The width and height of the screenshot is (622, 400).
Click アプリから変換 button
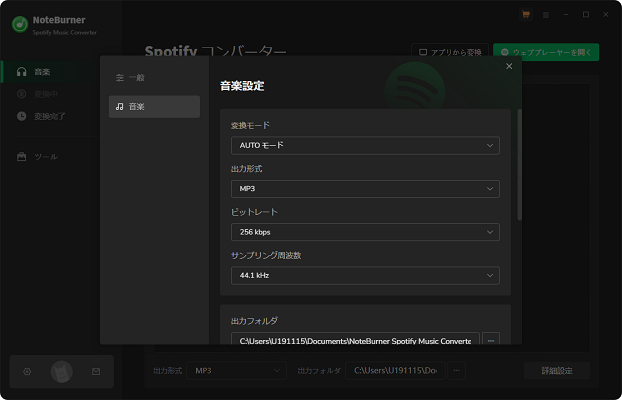coord(450,52)
